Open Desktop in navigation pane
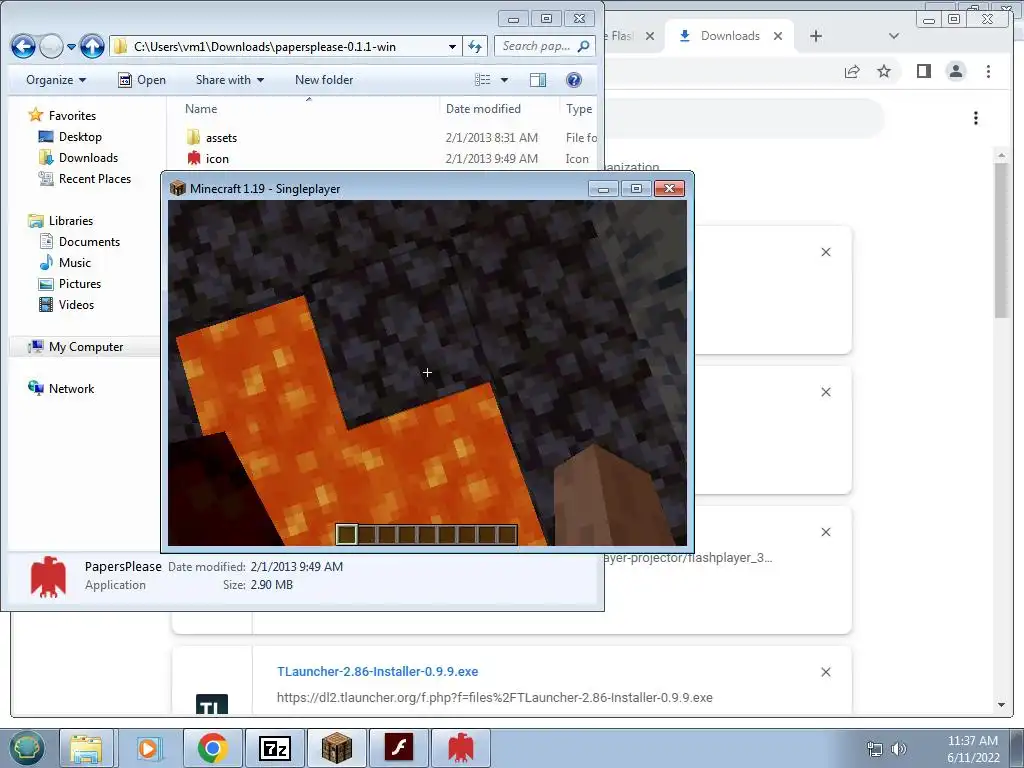This screenshot has height=768, width=1024. [x=80, y=136]
